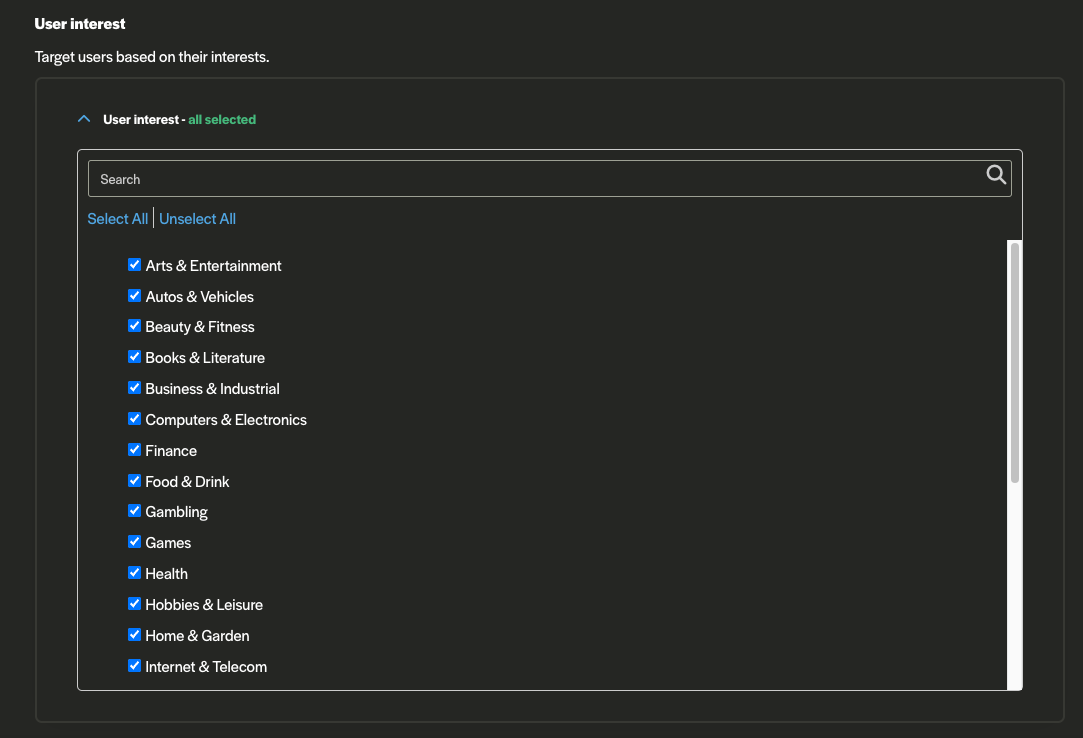Collapse the User interest section chevron

click(x=84, y=119)
